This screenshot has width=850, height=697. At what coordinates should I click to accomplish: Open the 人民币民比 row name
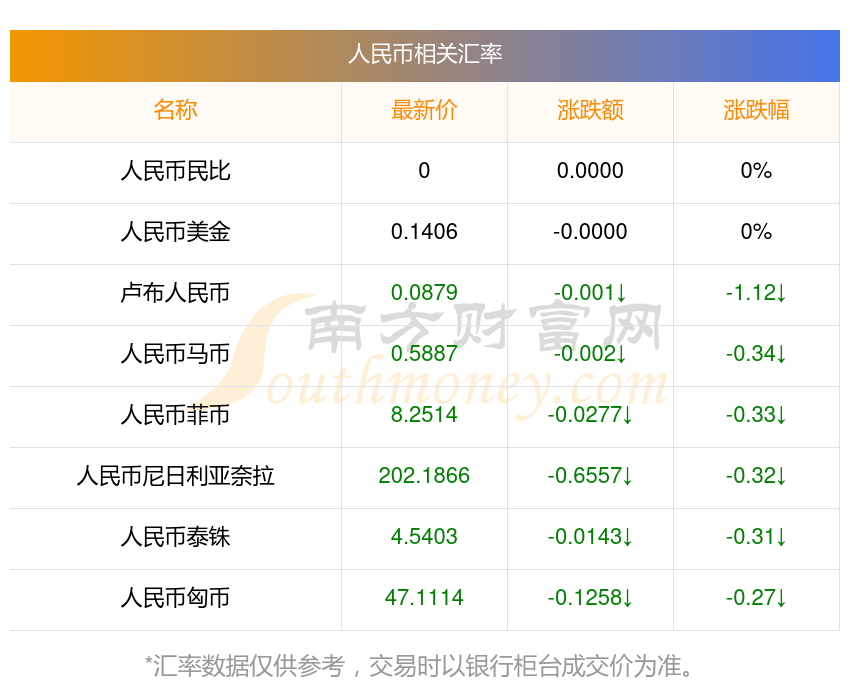point(175,171)
